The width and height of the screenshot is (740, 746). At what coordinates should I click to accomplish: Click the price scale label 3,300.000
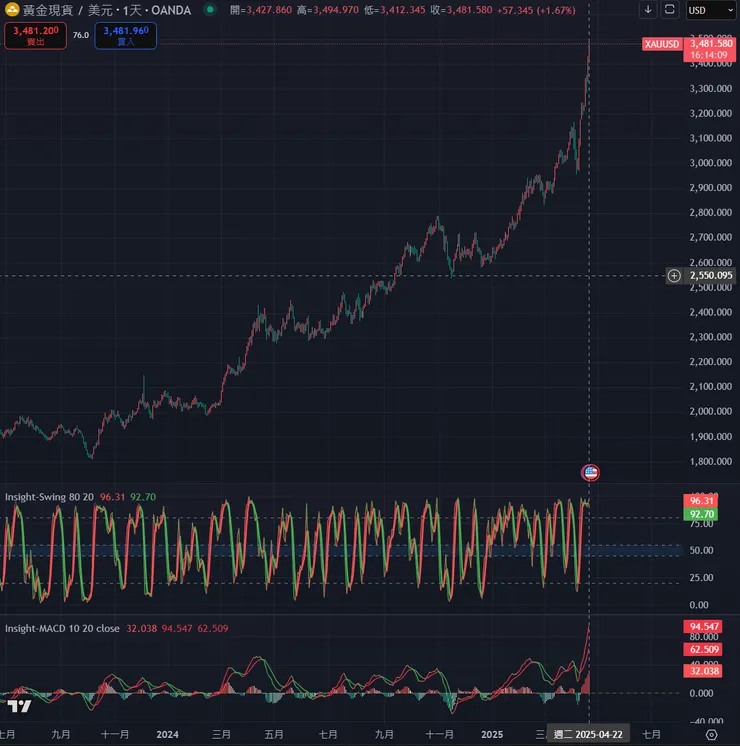coord(711,88)
